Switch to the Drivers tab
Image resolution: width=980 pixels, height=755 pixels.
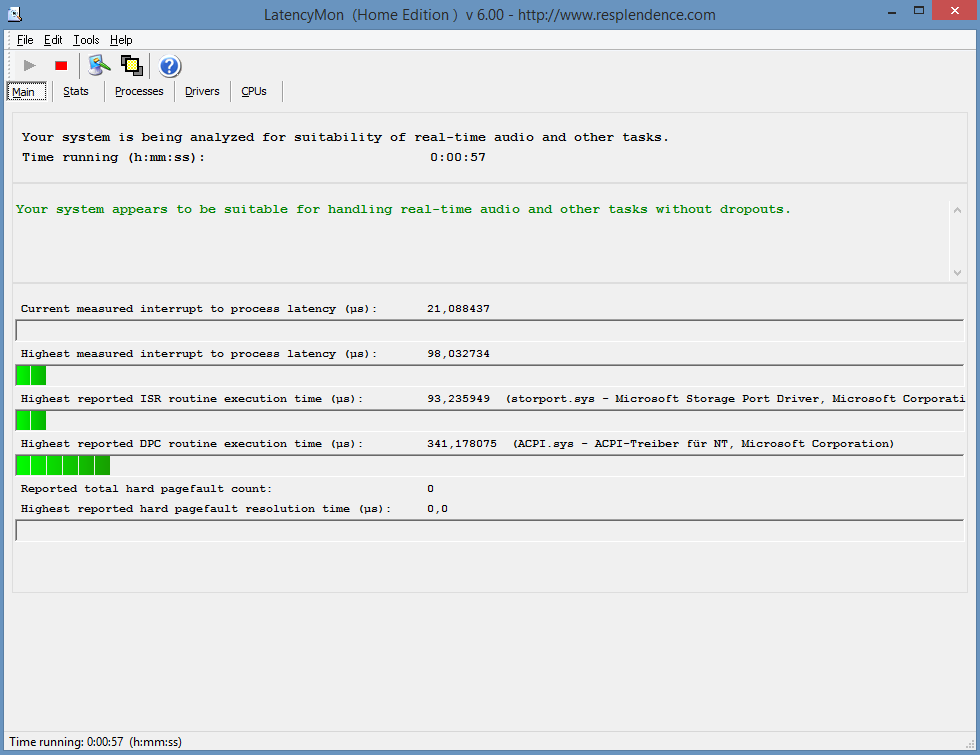click(x=202, y=91)
